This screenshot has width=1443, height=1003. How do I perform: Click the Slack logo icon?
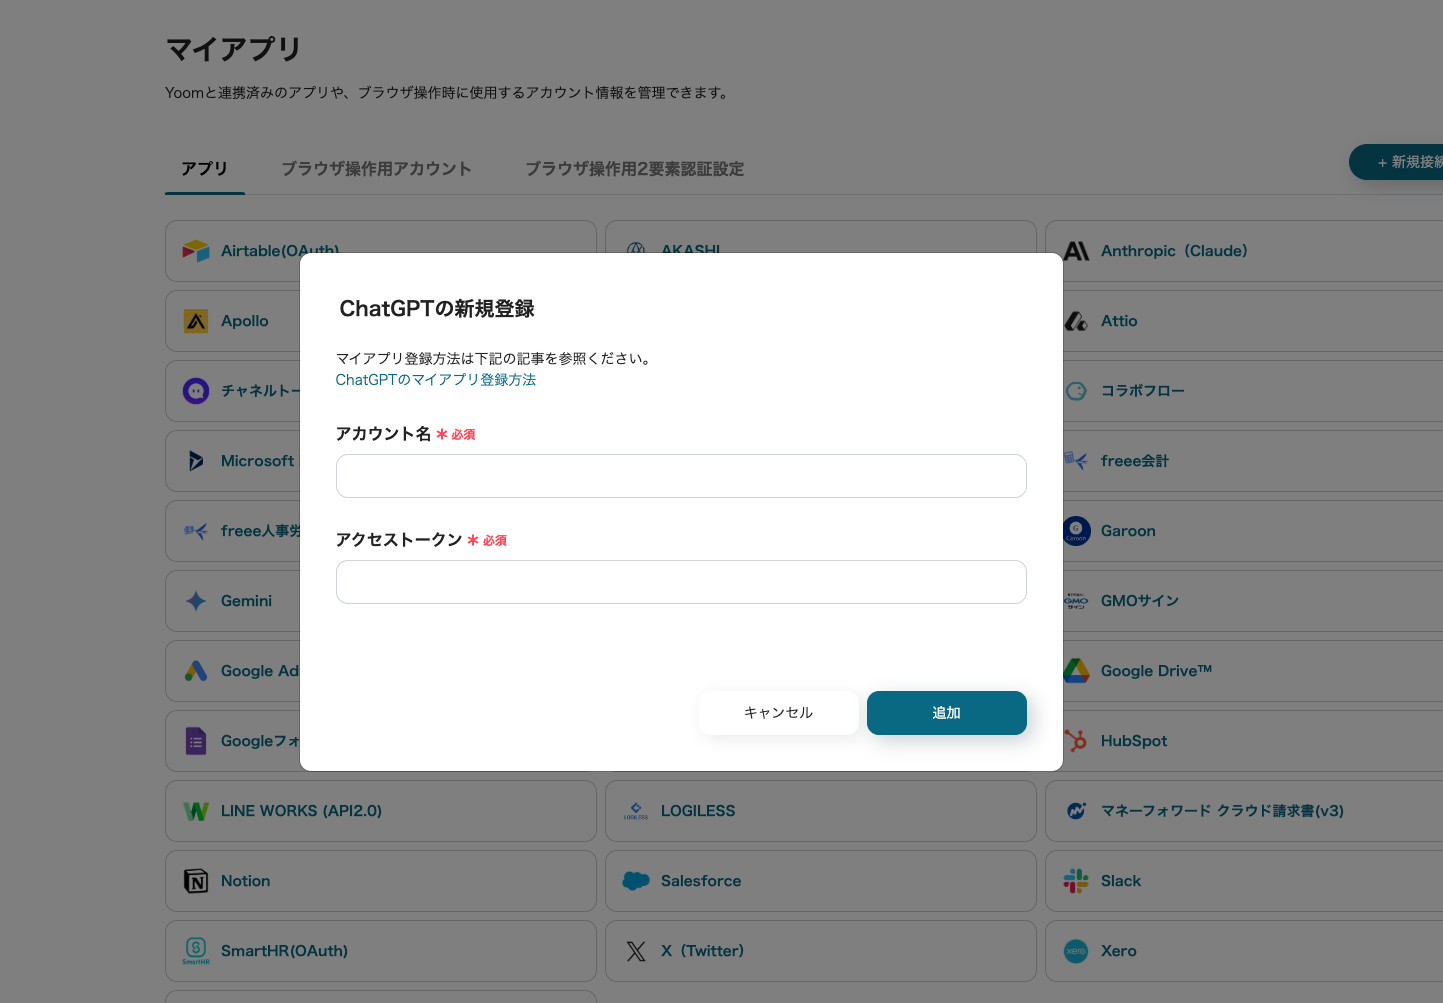(x=1076, y=881)
